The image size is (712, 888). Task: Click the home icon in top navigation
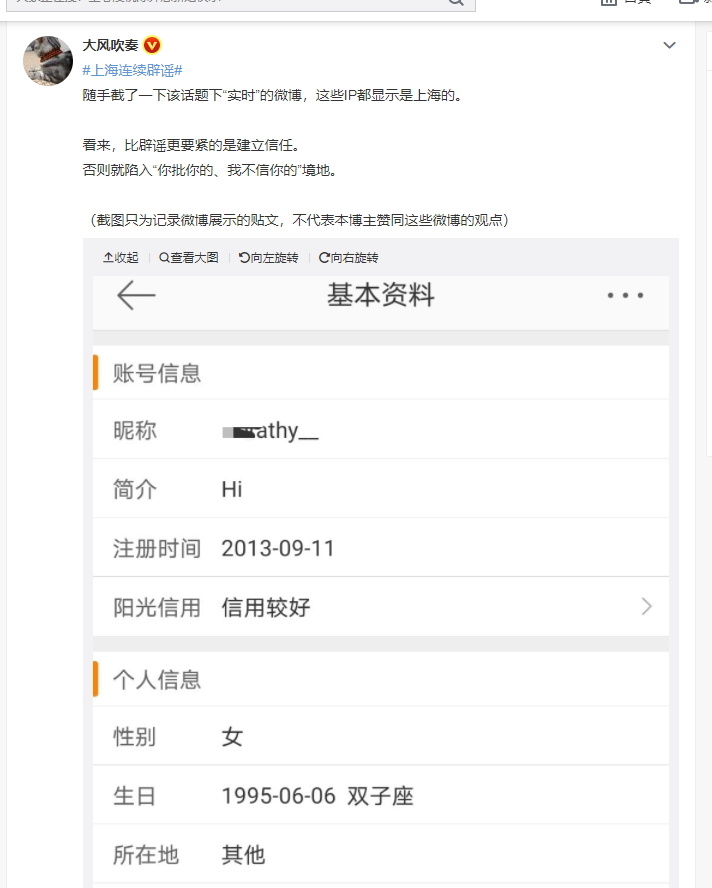pos(608,2)
